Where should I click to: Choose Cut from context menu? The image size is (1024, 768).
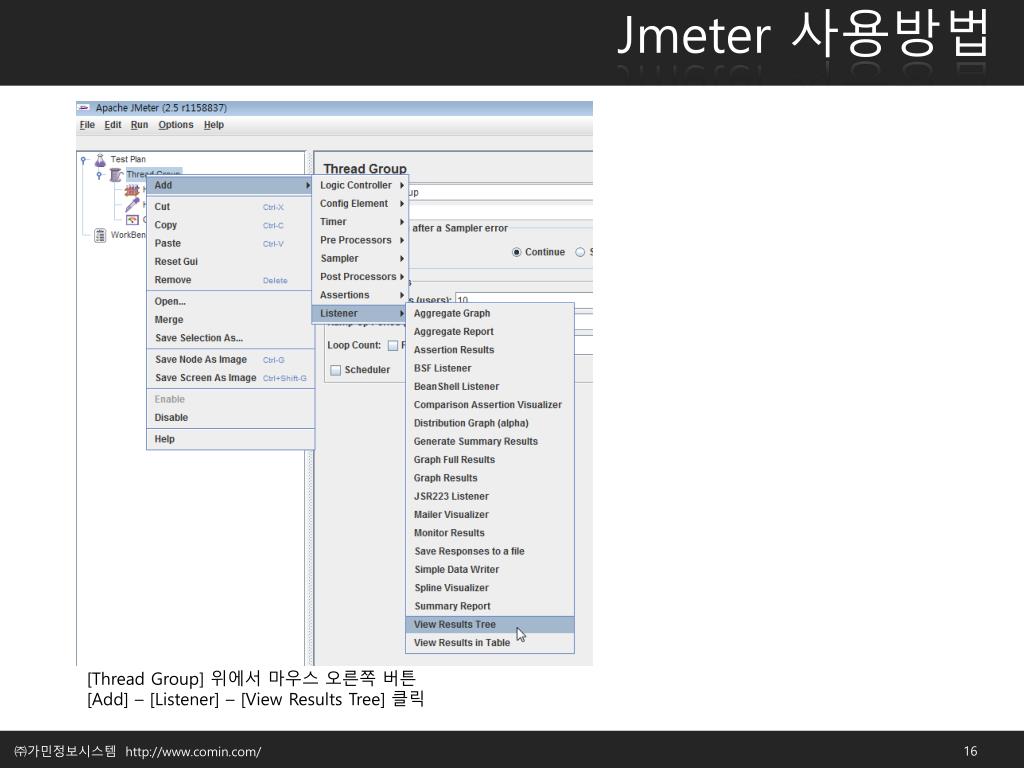pos(230,207)
